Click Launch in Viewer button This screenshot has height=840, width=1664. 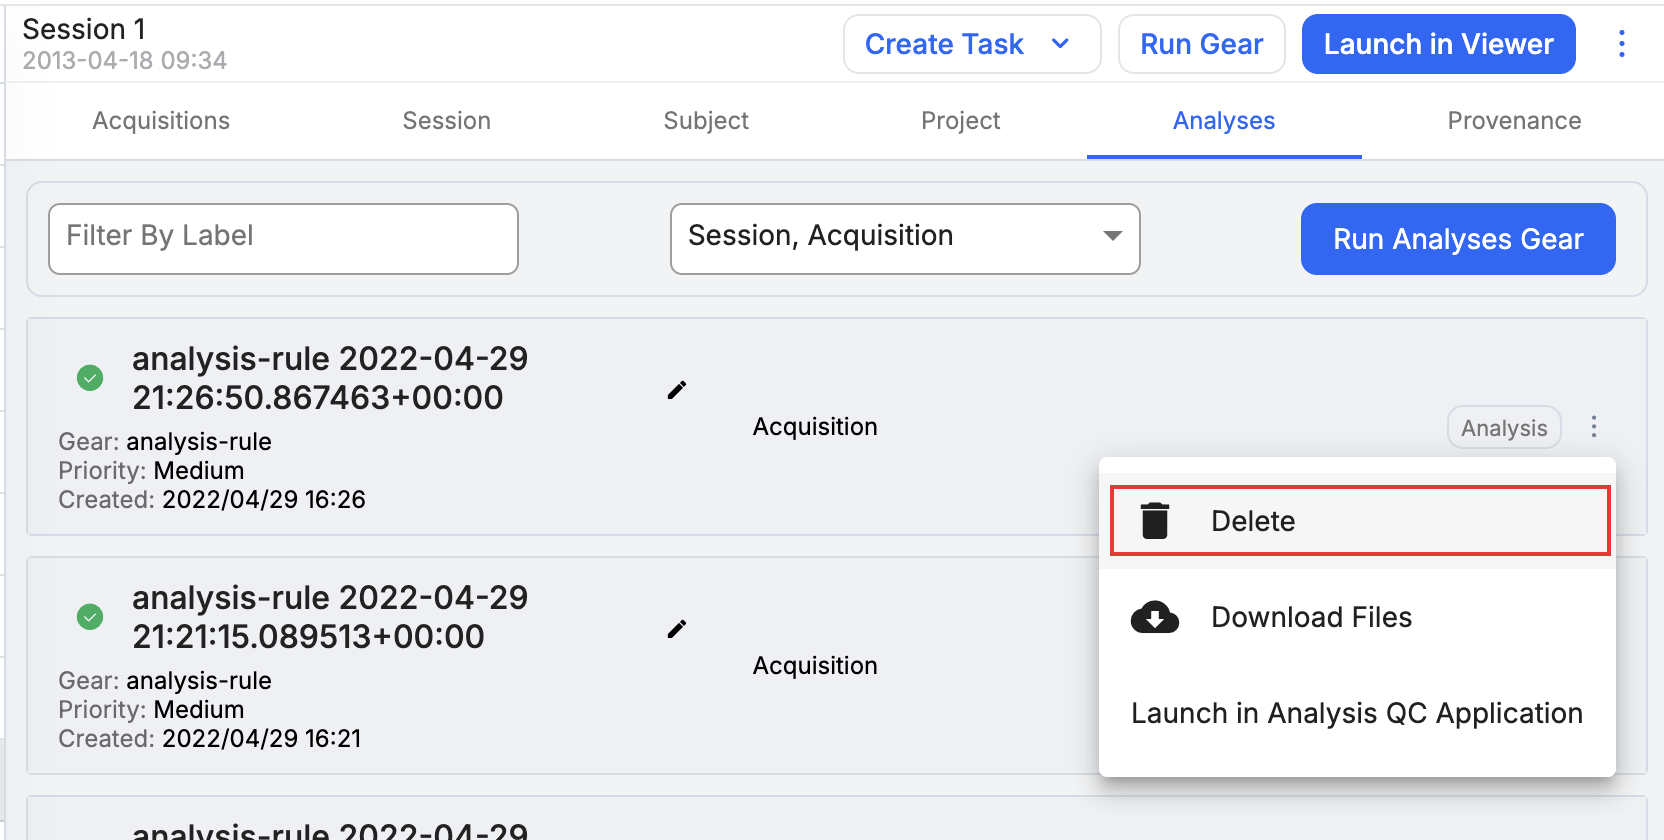pyautogui.click(x=1438, y=44)
